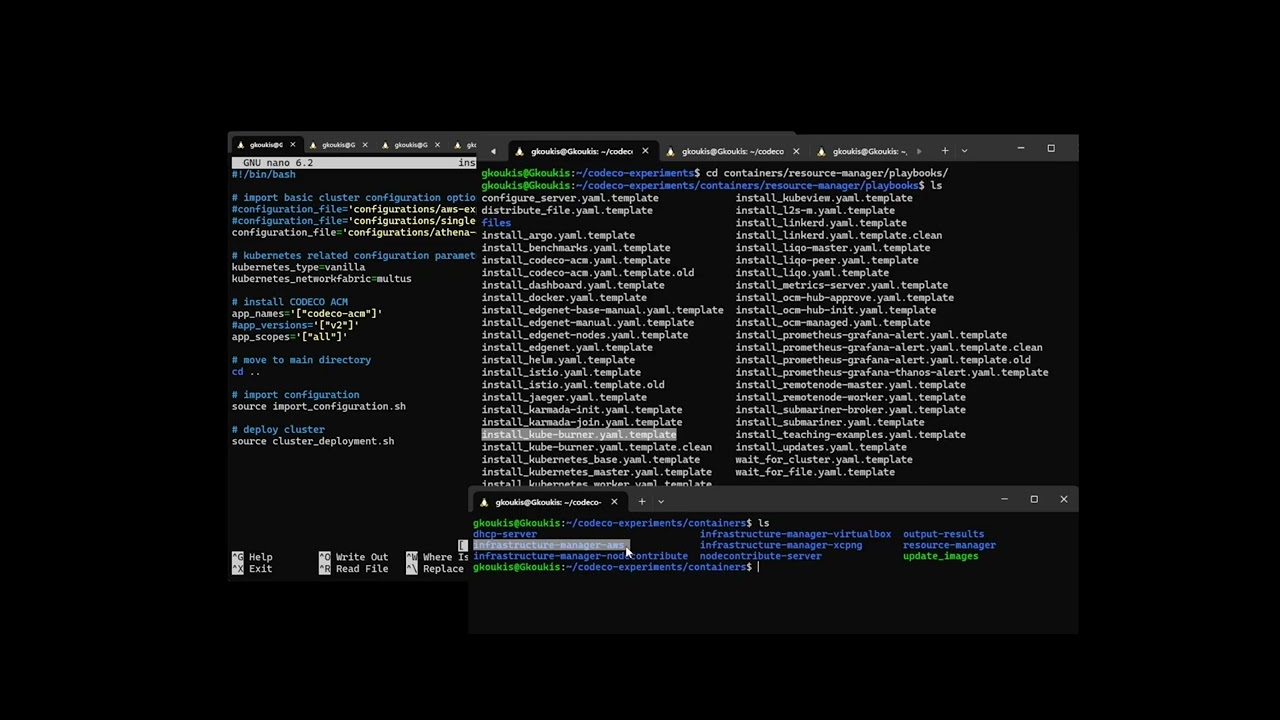Viewport: 1280px width, 720px height.
Task: Click the containers terminal command prompt cursor
Action: click(758, 567)
